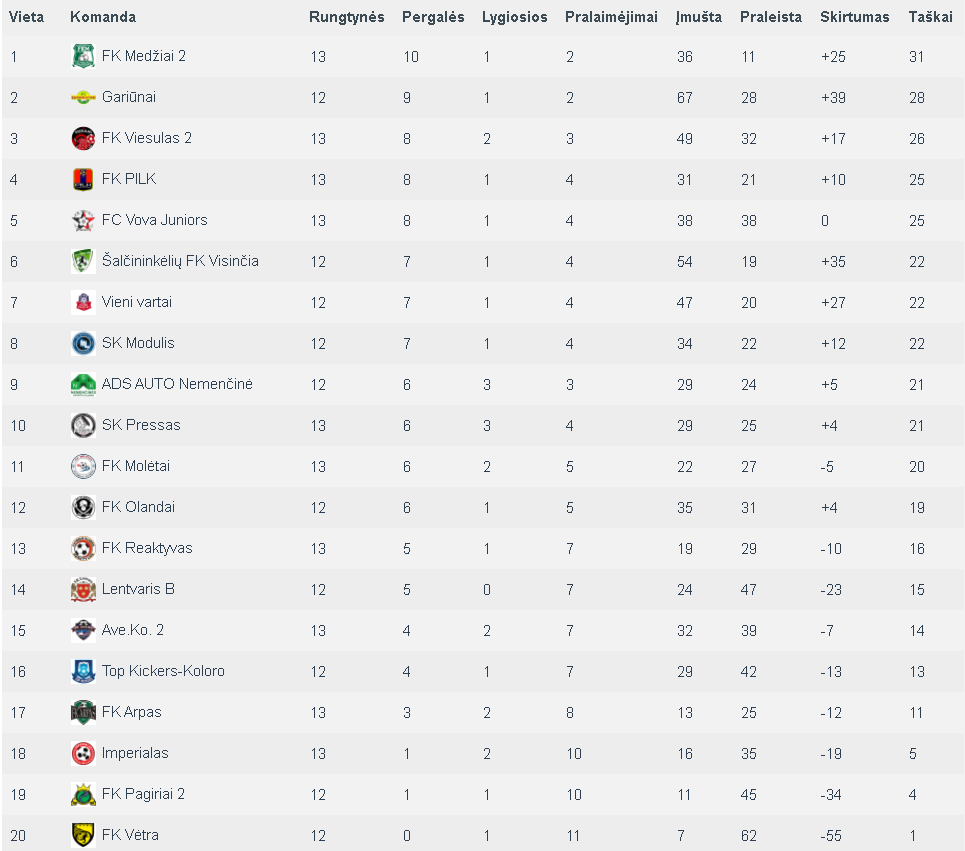Click the SK Modulis round logo
The width and height of the screenshot is (965, 851).
[83, 343]
